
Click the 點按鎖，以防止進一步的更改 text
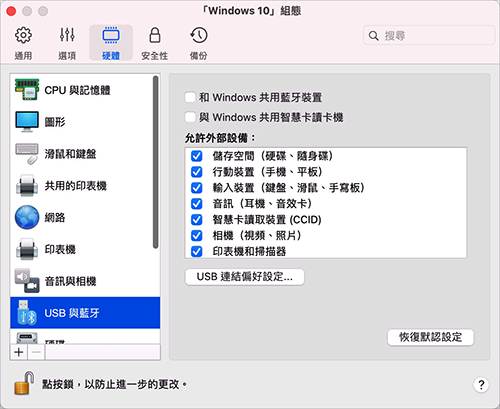pyautogui.click(x=114, y=384)
